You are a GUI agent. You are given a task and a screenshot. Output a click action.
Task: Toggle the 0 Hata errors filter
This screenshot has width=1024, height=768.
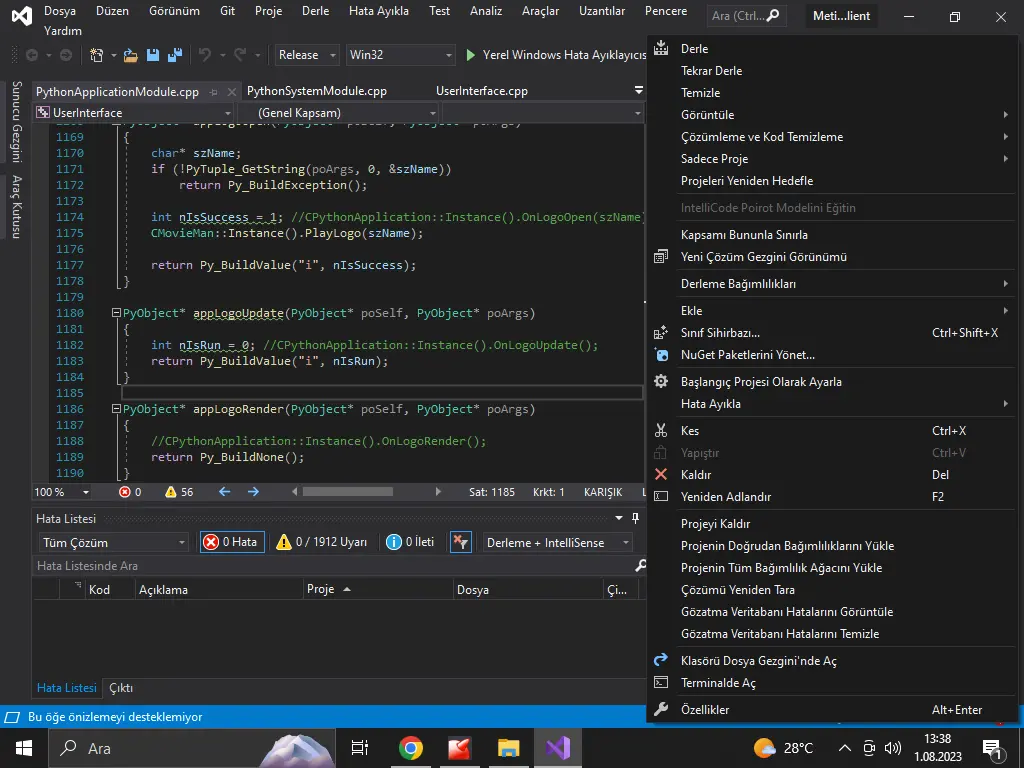[231, 542]
